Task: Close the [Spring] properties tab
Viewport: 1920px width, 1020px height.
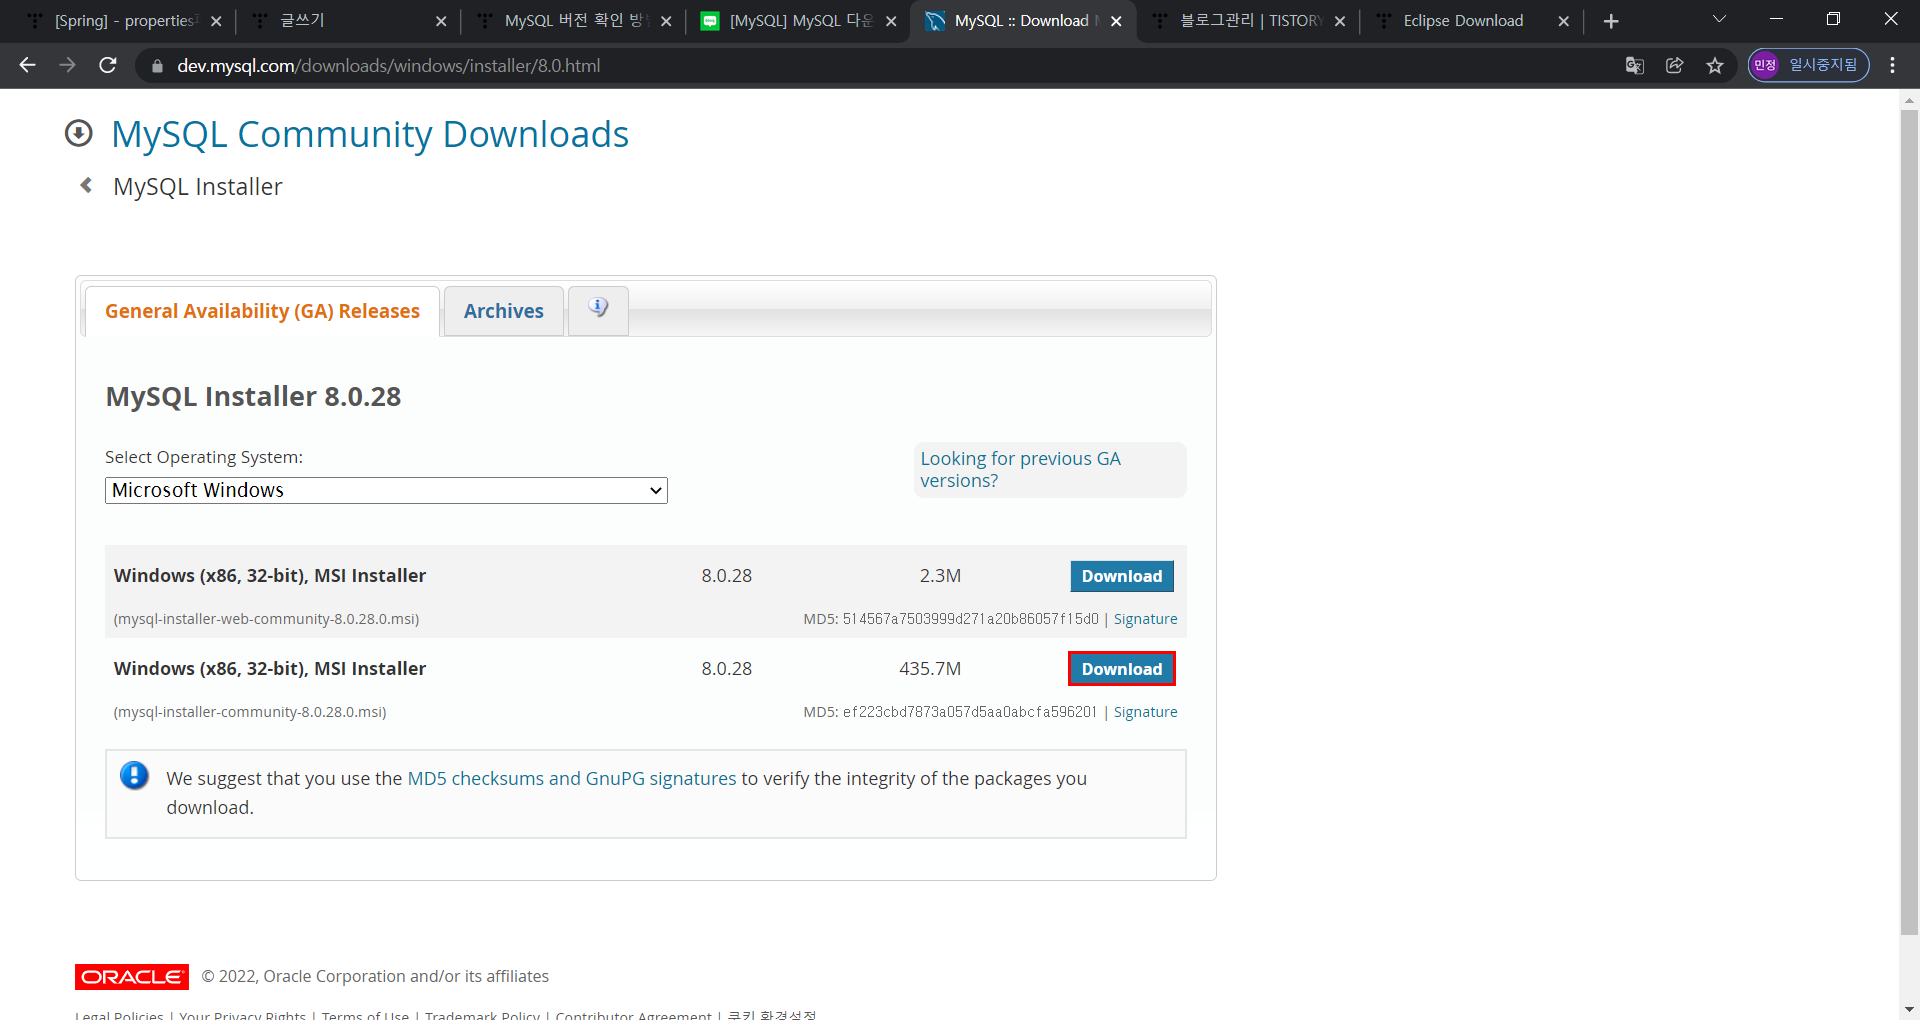Action: pyautogui.click(x=216, y=21)
